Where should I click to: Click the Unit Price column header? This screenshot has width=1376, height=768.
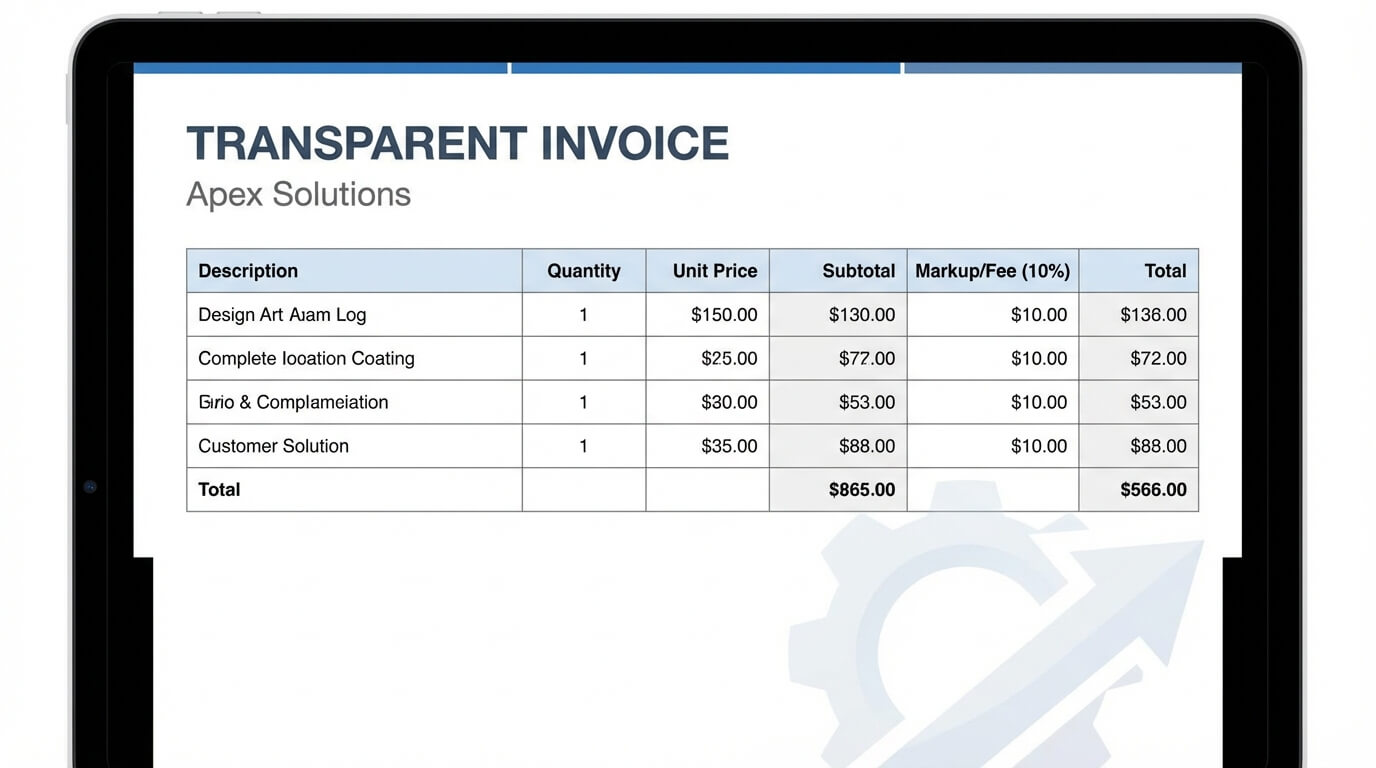point(714,271)
